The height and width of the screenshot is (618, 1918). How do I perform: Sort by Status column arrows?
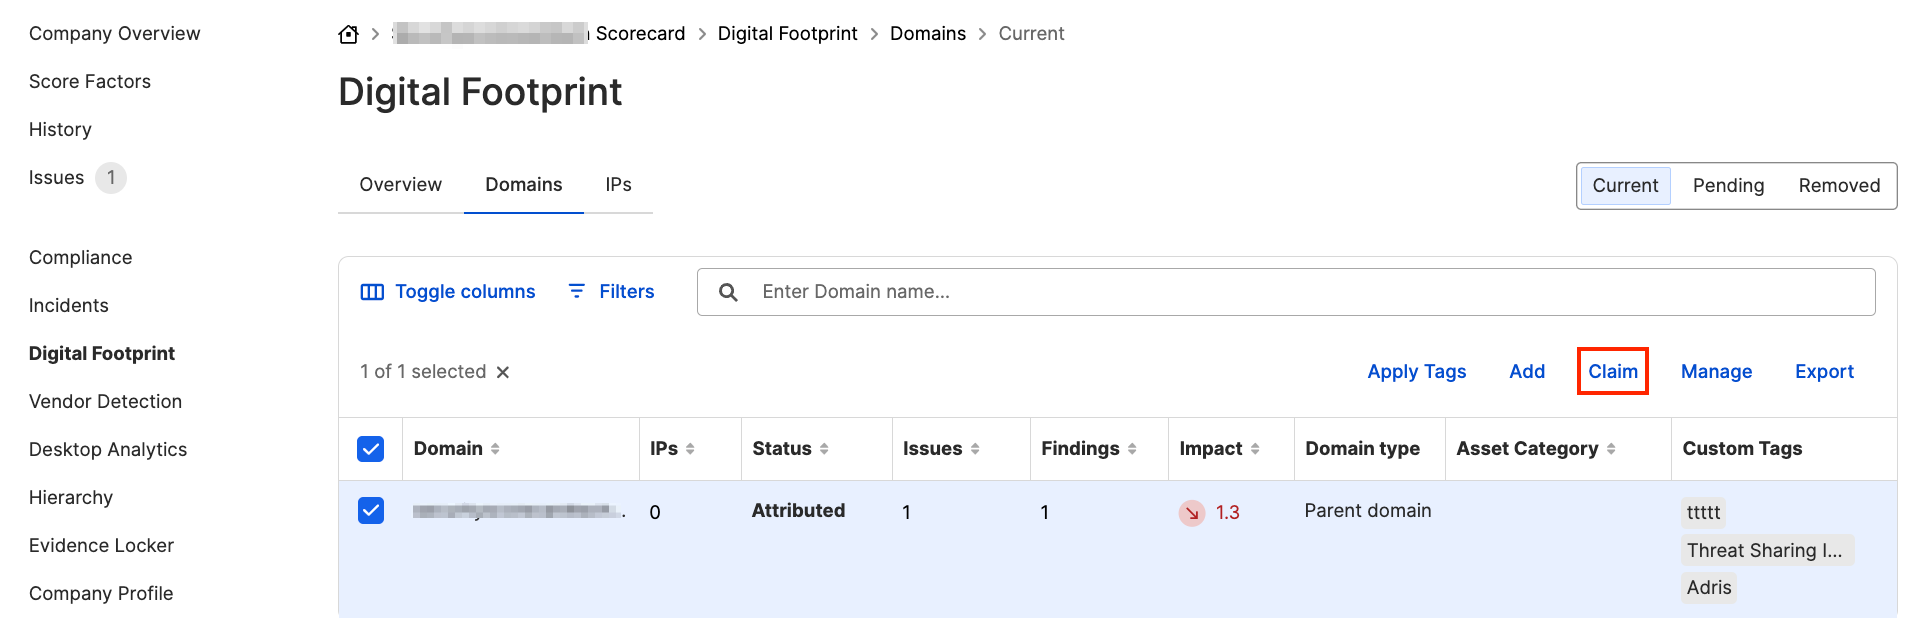(x=824, y=449)
